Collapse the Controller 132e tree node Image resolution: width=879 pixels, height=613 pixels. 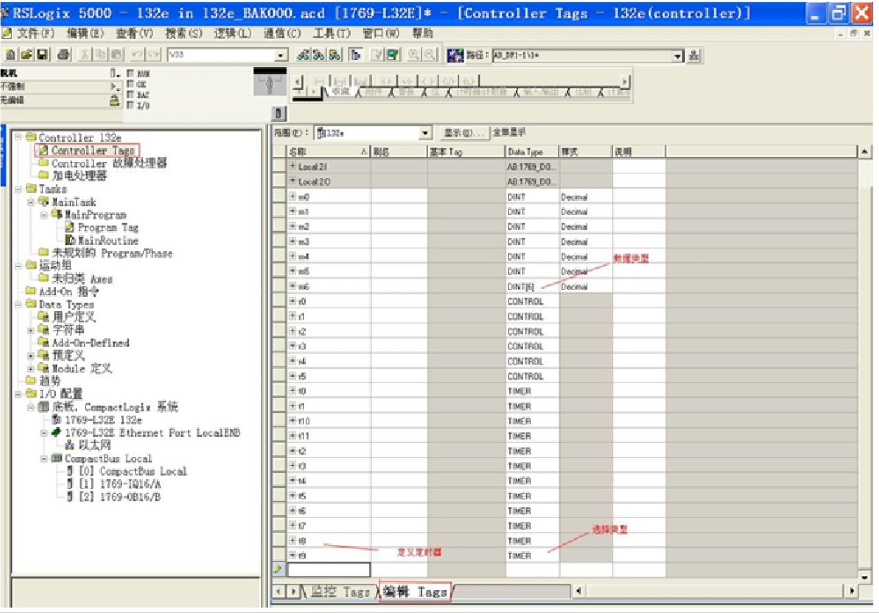[18, 137]
